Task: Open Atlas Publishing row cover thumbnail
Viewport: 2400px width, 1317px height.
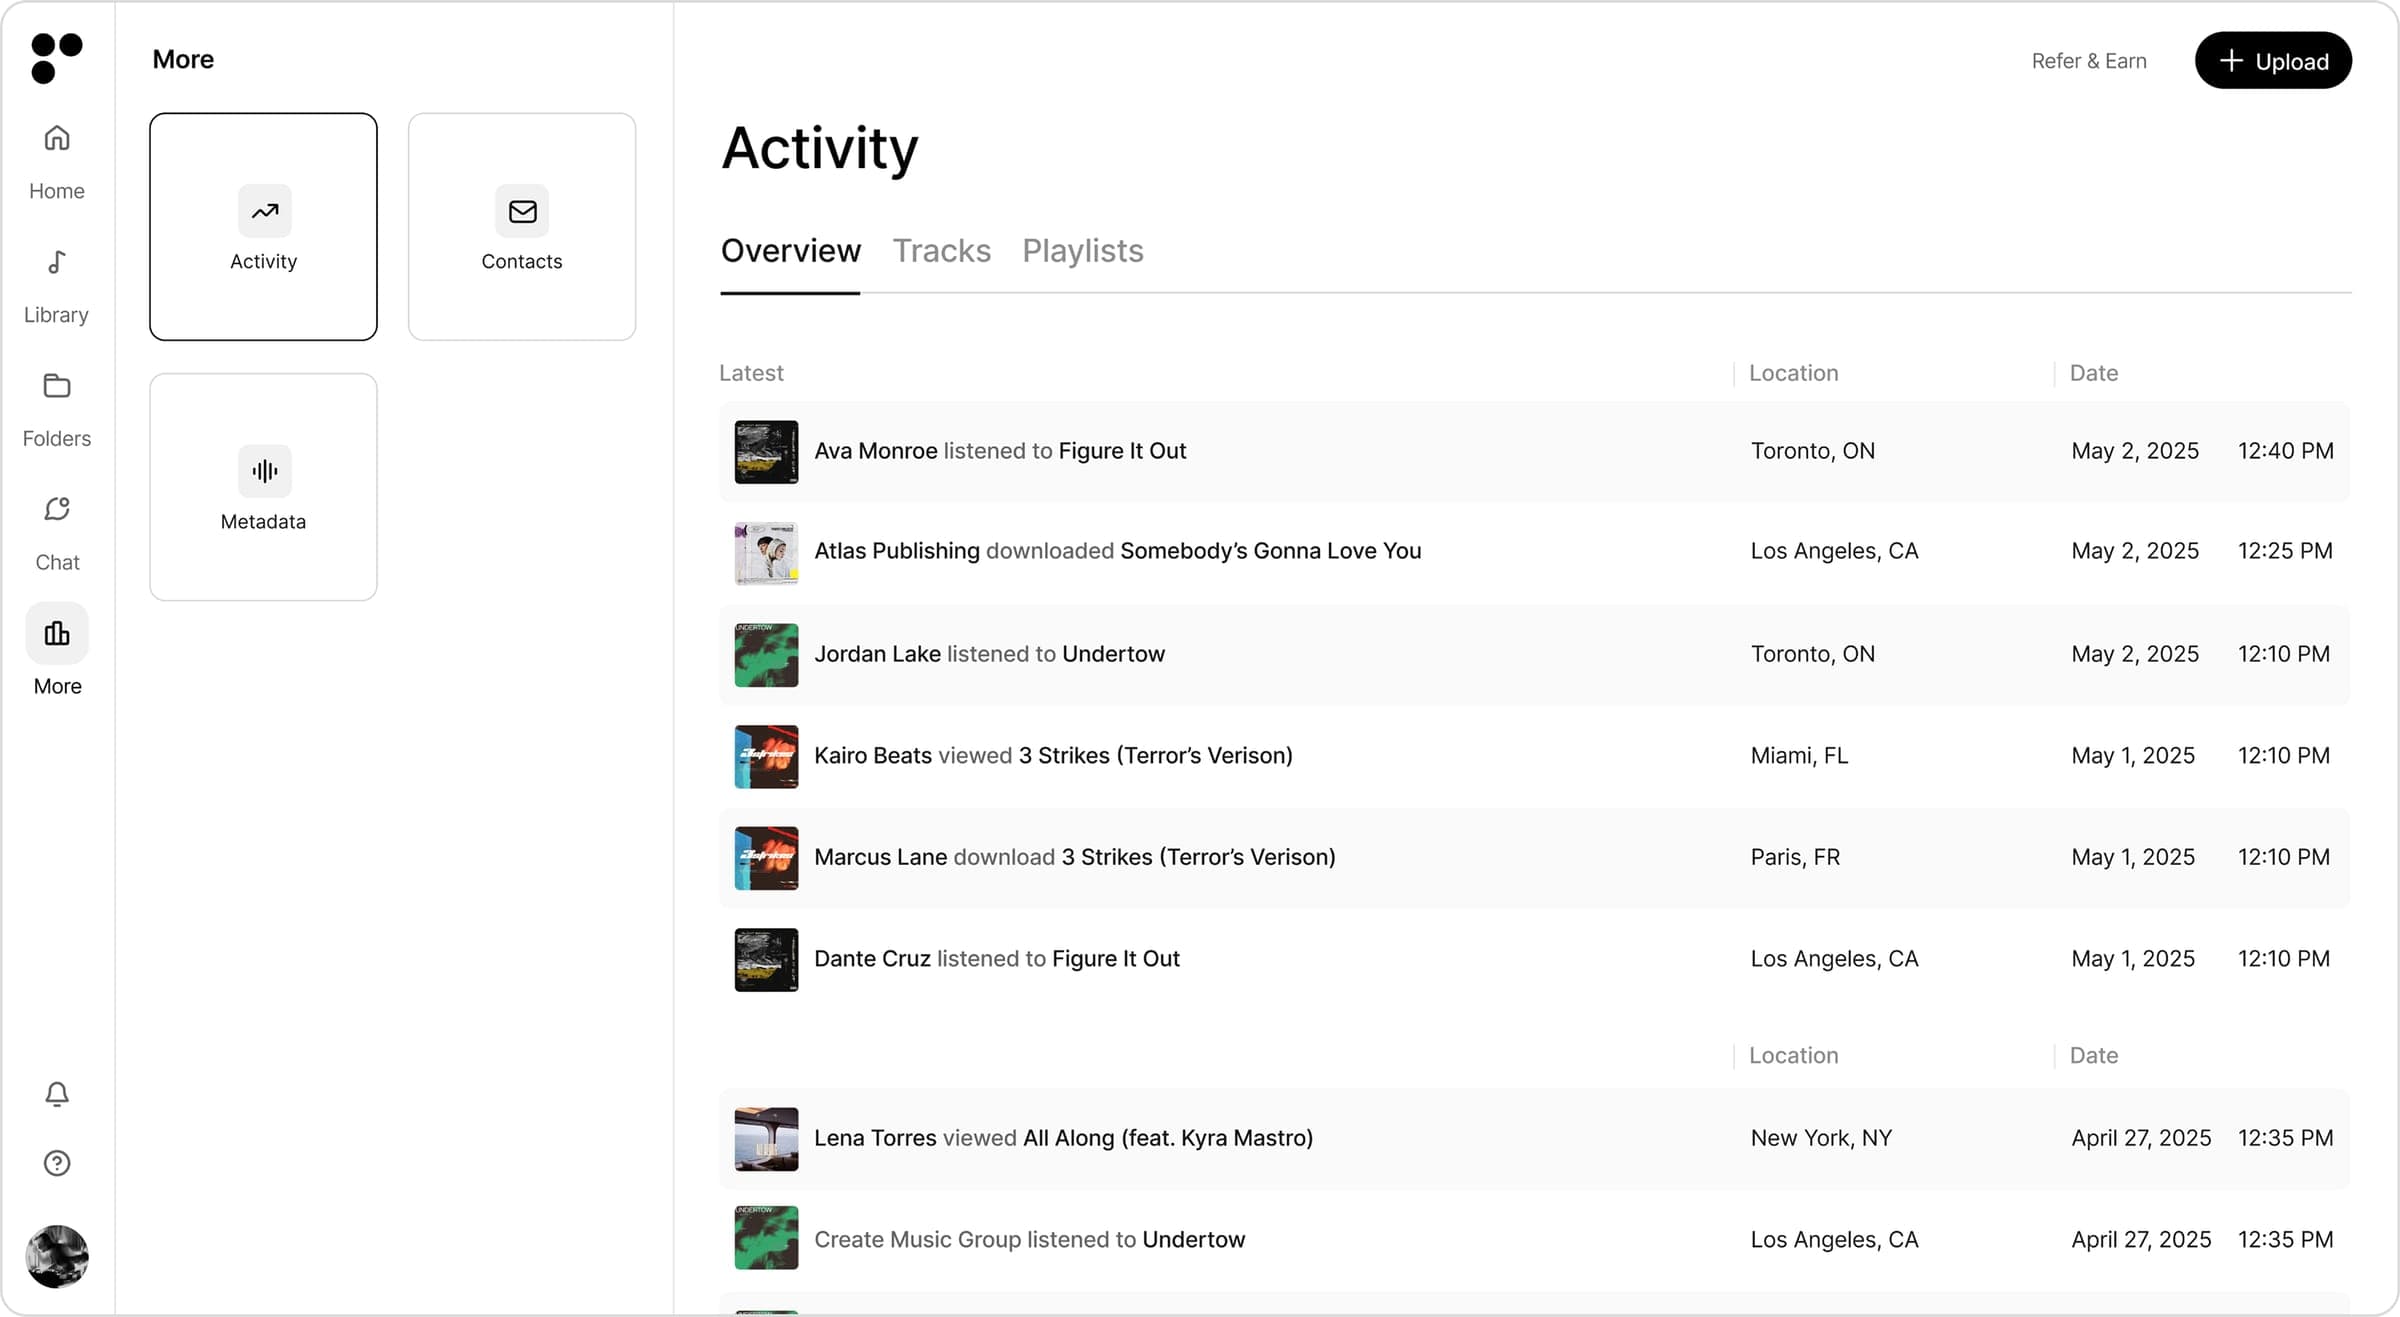Action: (766, 552)
